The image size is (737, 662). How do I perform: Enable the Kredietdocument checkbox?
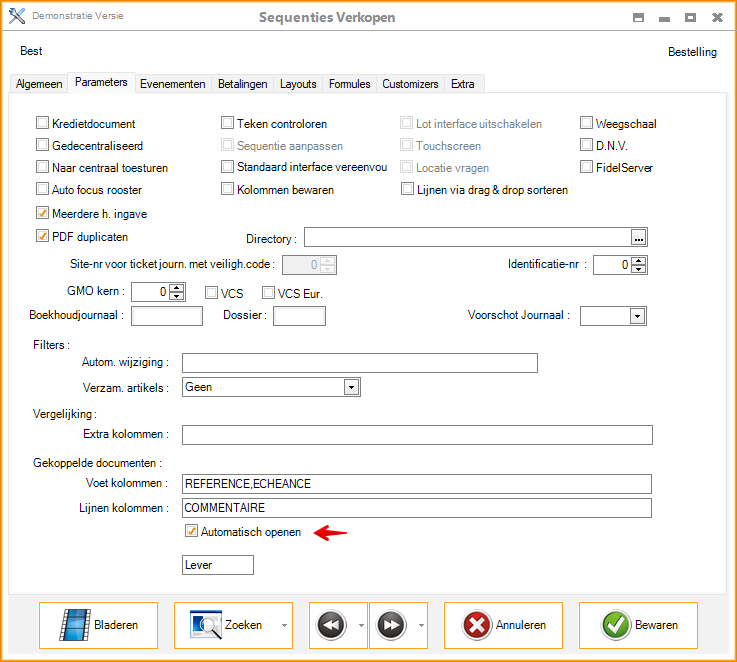point(42,124)
